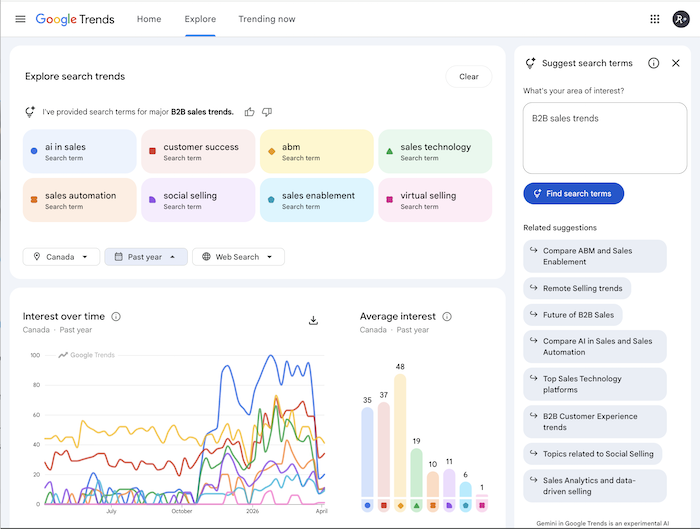This screenshot has height=529, width=700.
Task: Open Interest over time info icon
Action: tap(116, 317)
